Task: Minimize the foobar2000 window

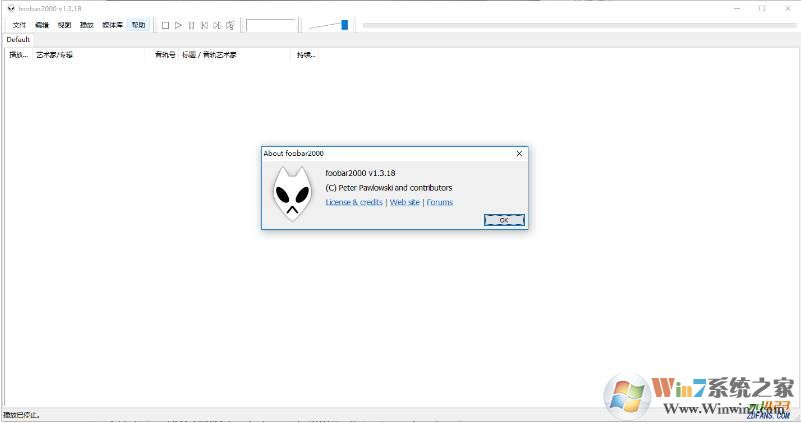Action: tap(737, 8)
